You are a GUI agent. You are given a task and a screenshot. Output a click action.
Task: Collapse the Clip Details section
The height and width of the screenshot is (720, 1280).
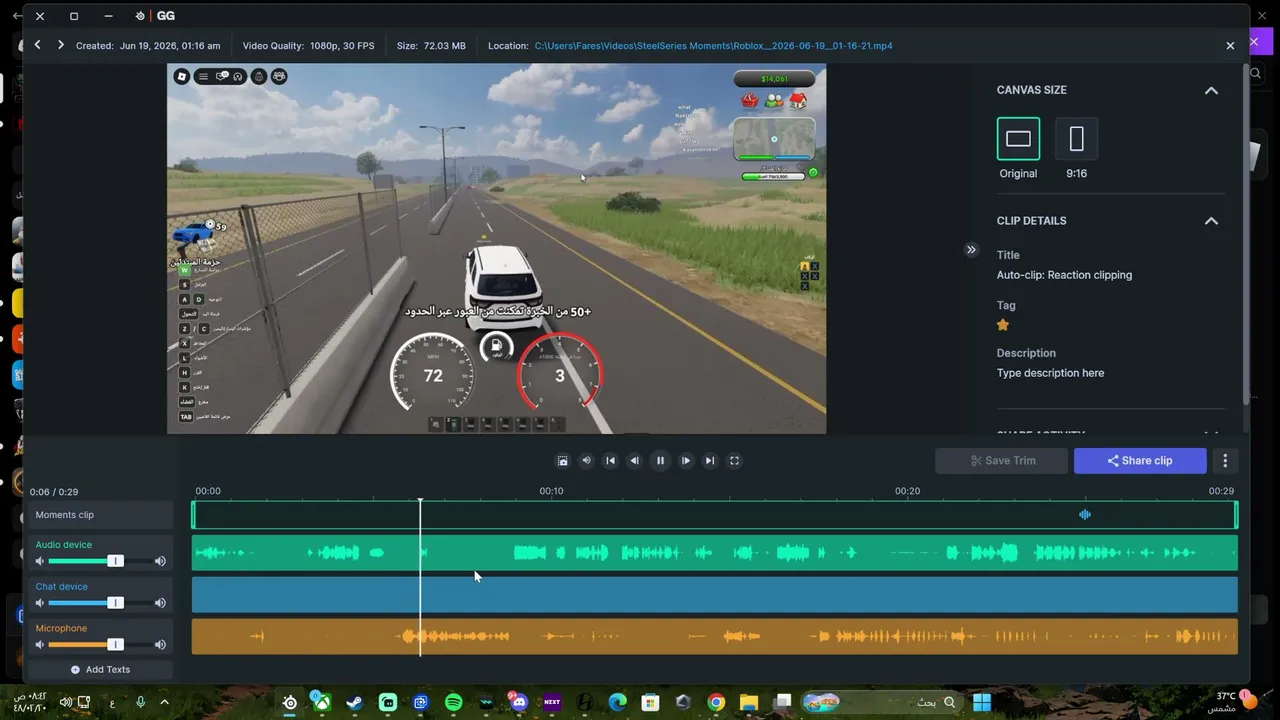1211,221
